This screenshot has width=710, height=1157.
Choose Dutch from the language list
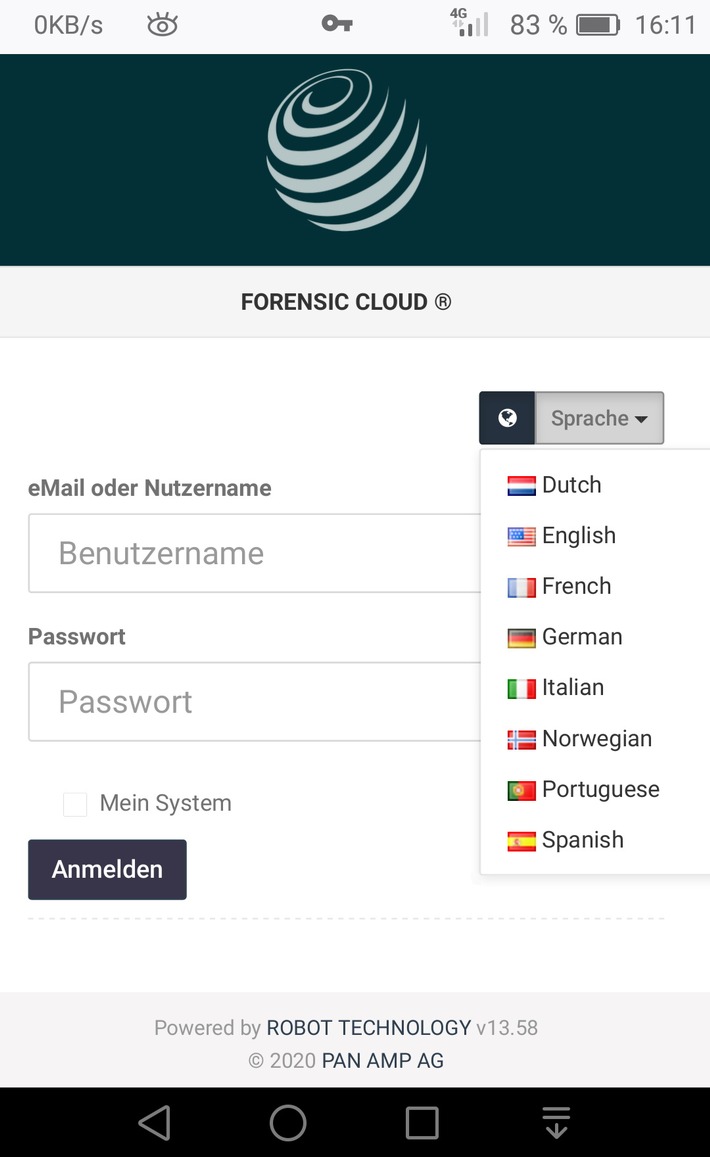click(571, 485)
